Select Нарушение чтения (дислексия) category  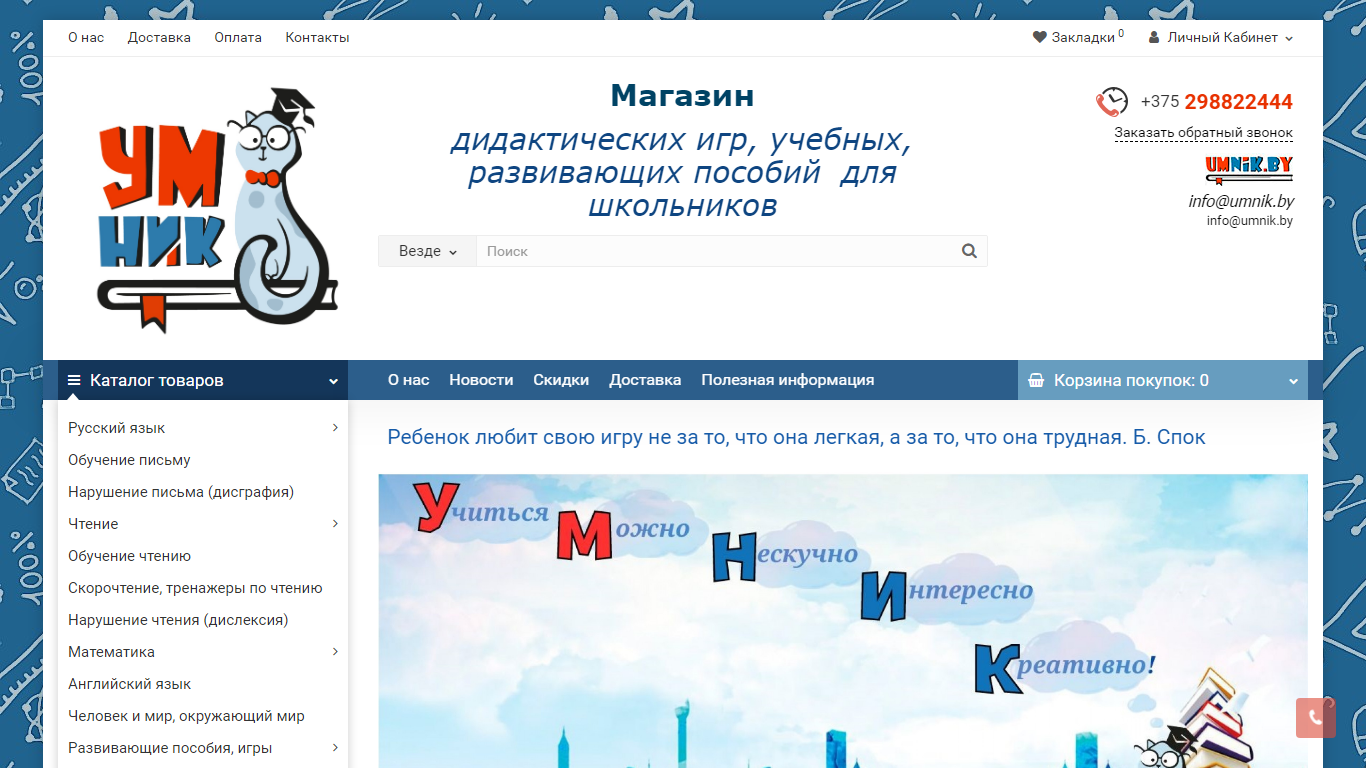point(178,620)
